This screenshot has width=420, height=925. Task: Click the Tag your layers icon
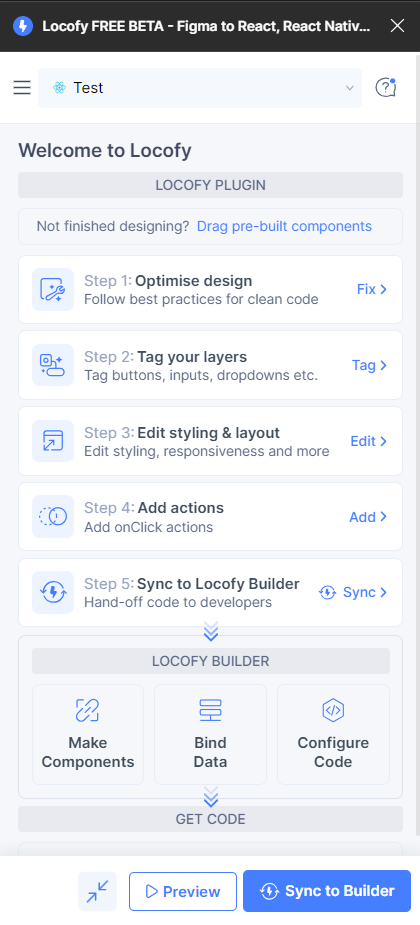point(53,365)
